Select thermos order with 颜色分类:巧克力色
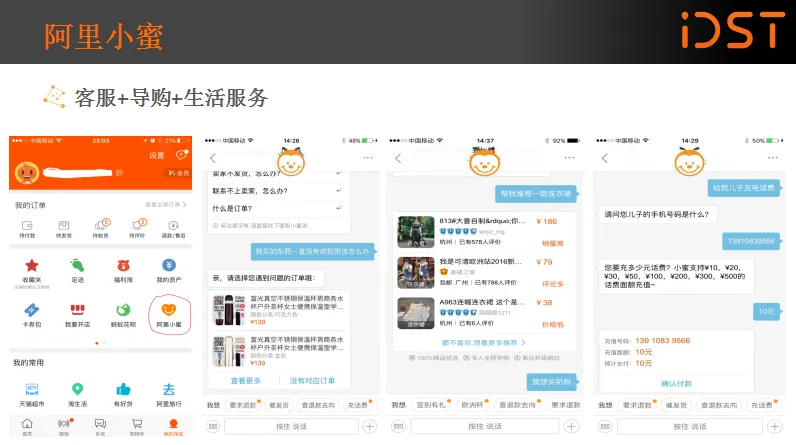Image resolution: width=796 pixels, height=445 pixels. click(278, 310)
